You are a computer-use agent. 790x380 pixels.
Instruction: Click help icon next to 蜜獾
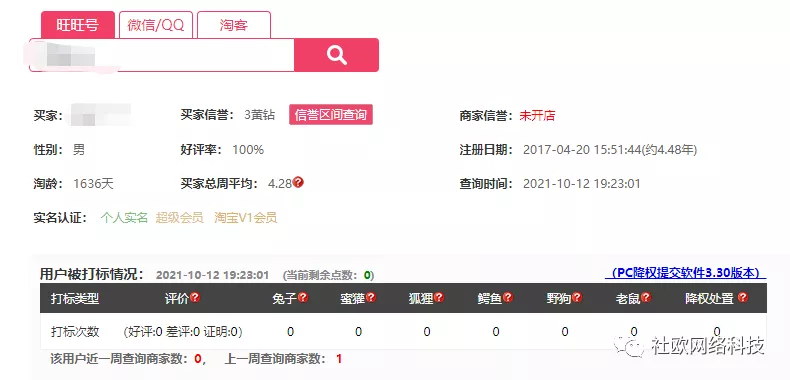(371, 297)
